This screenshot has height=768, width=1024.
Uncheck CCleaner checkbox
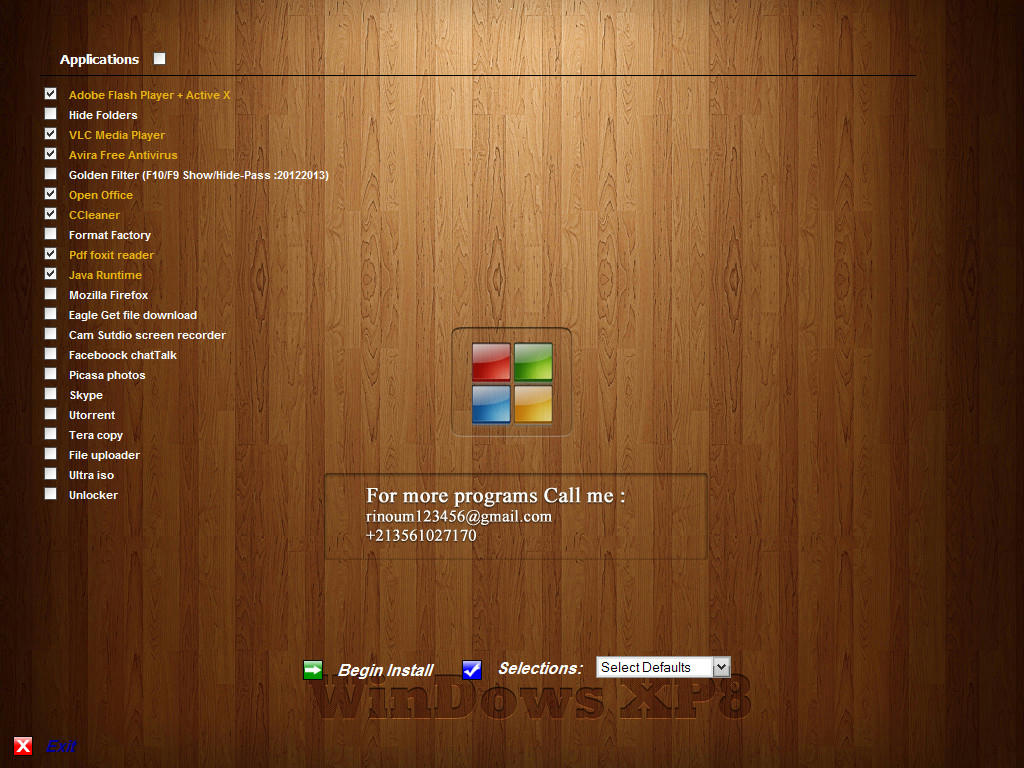pos(50,214)
